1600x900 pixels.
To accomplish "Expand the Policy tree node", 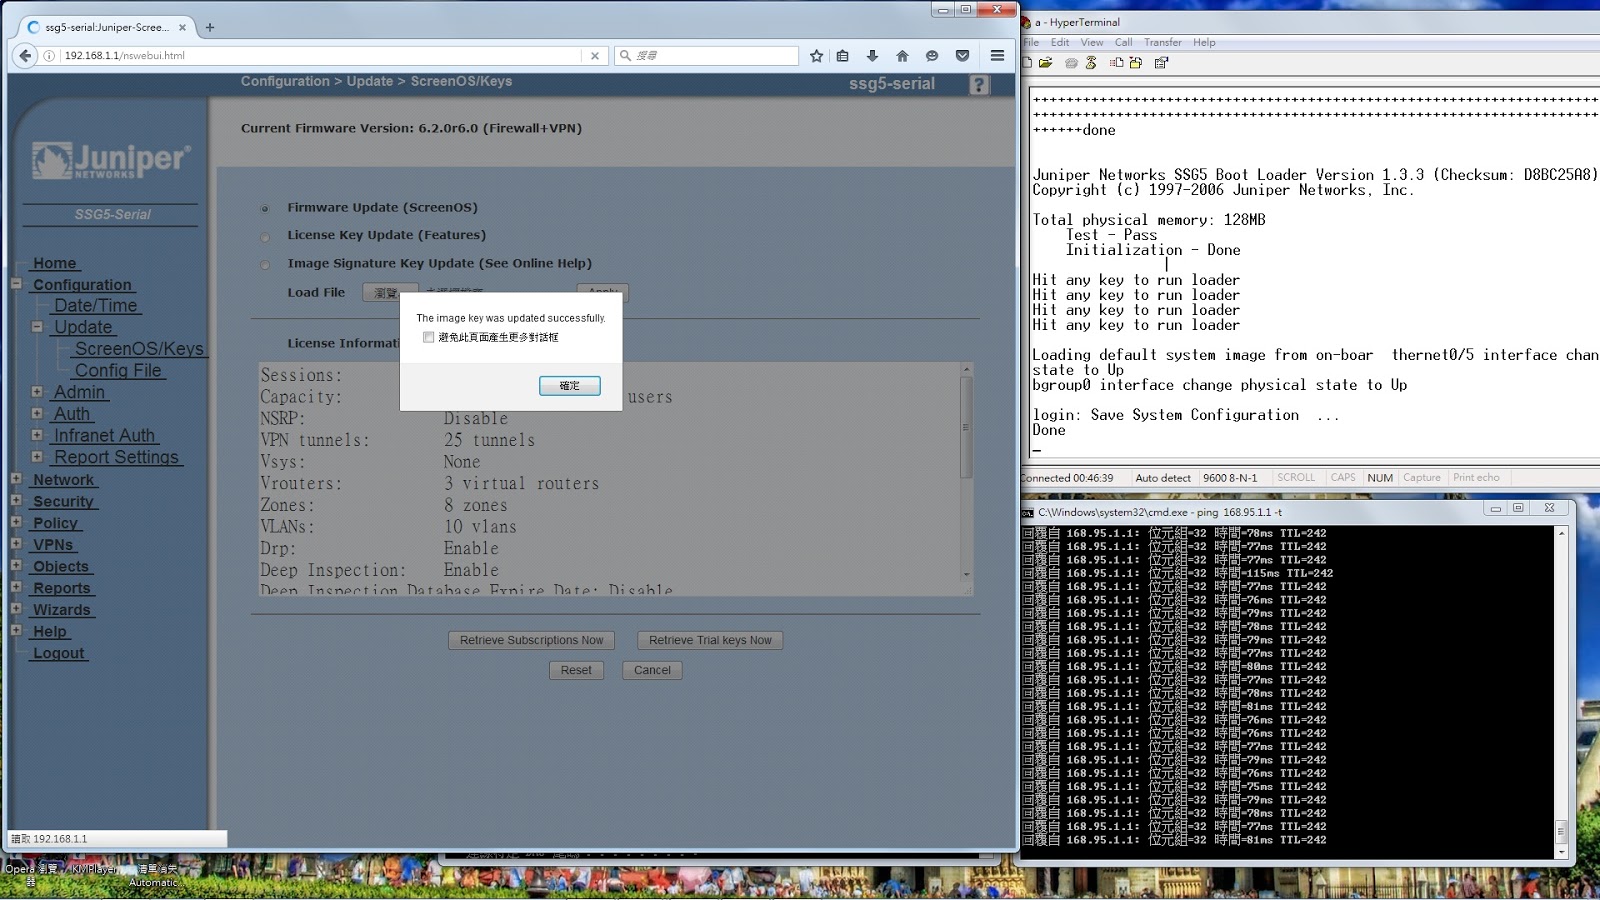I will point(16,522).
